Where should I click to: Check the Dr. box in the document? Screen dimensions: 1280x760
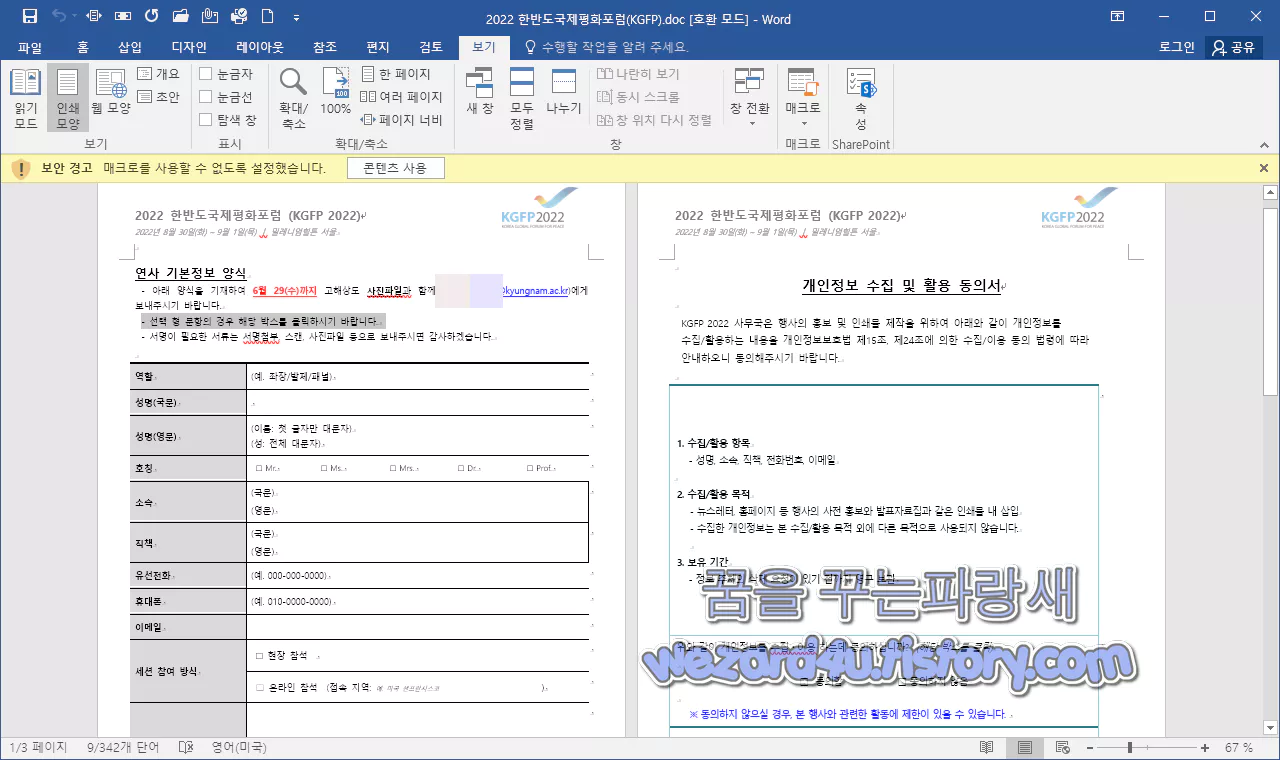click(461, 468)
